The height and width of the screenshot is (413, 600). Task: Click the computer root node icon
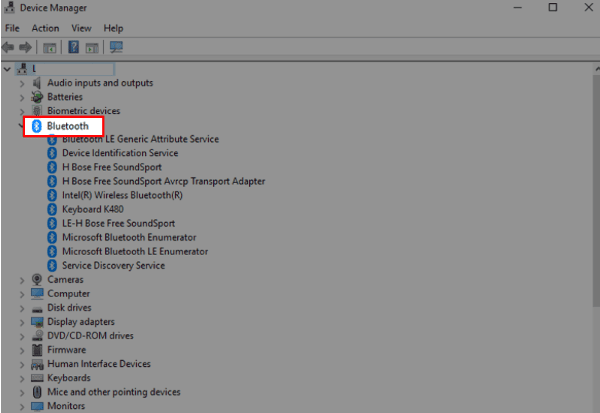click(x=23, y=69)
